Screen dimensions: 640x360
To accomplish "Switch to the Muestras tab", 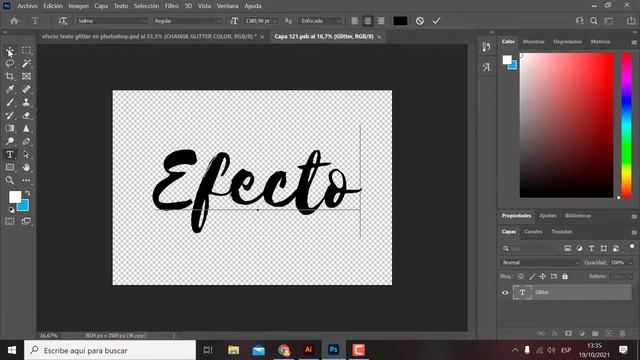I will coord(533,42).
